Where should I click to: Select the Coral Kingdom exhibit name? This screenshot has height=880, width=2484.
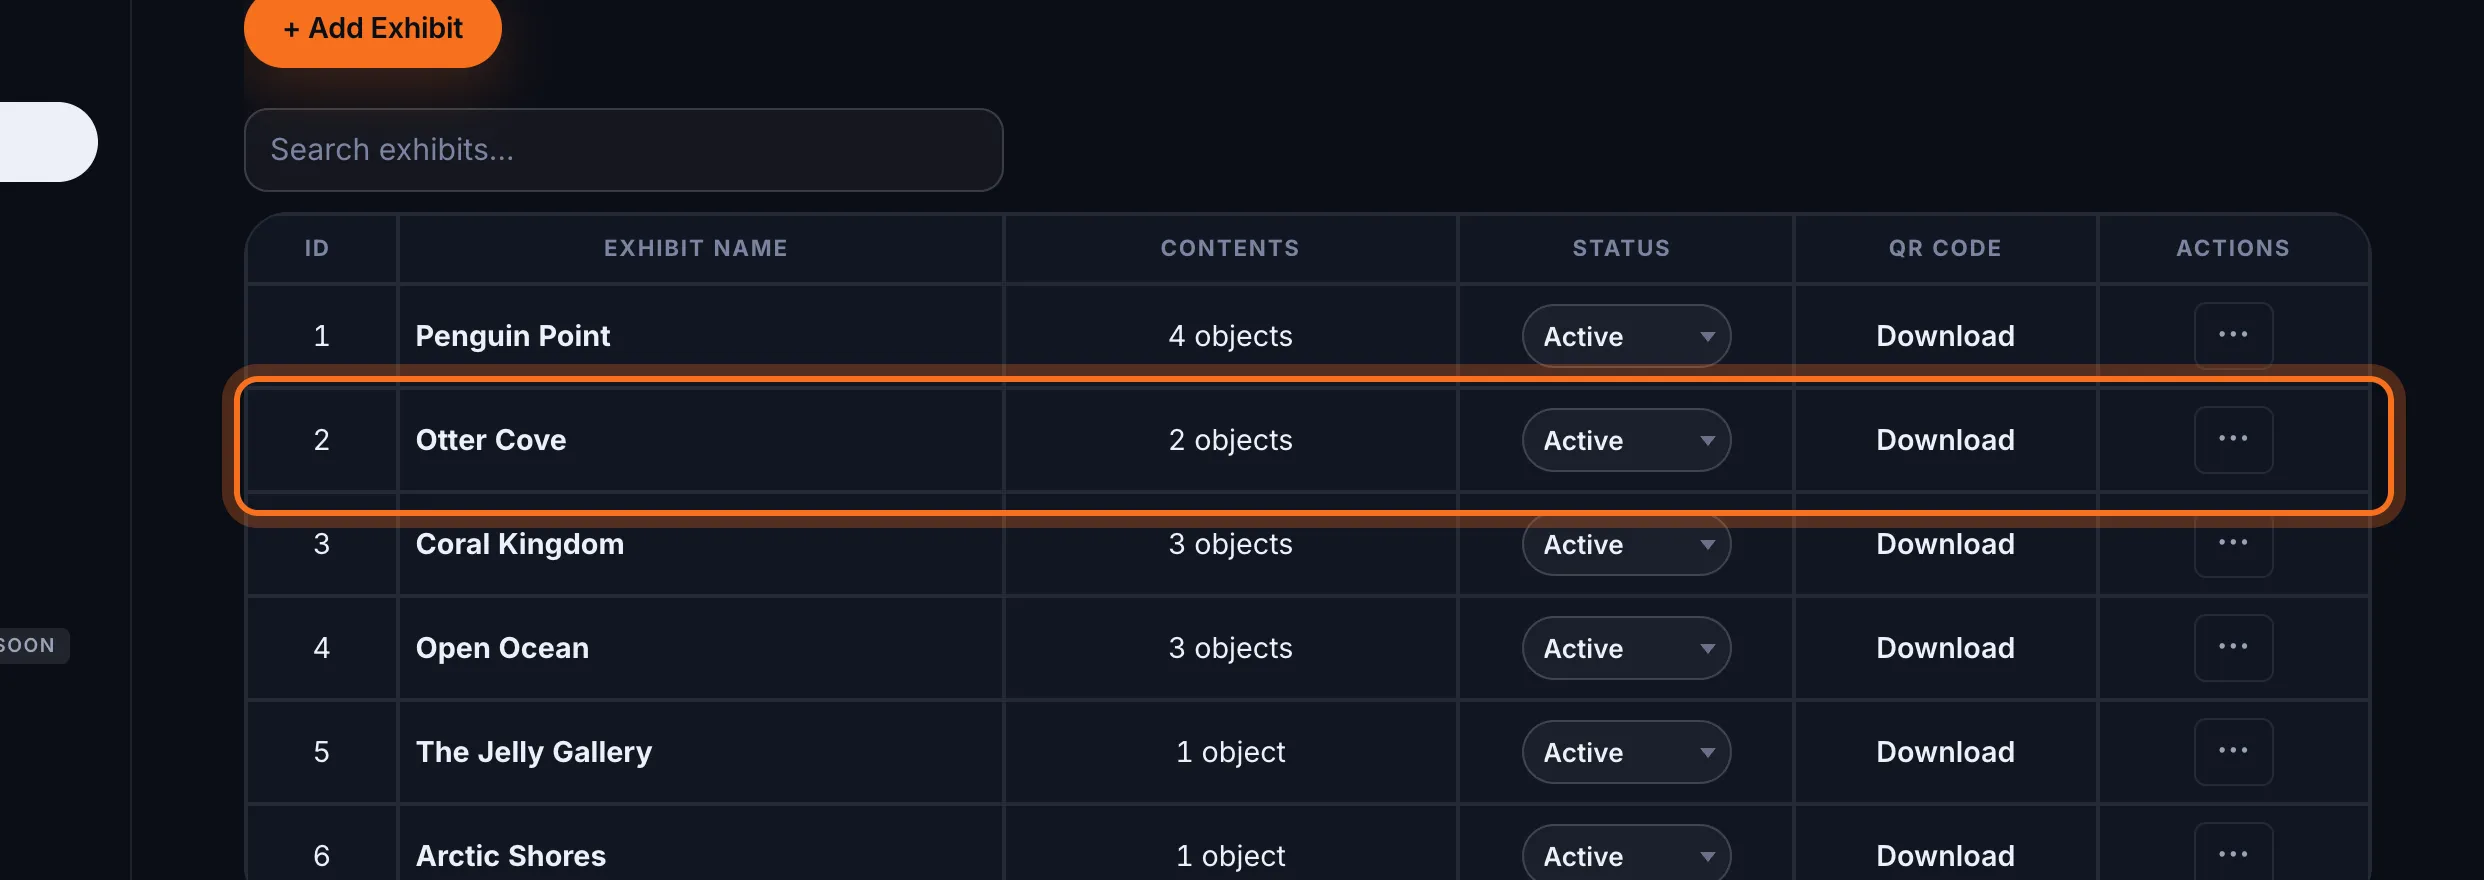pos(520,544)
